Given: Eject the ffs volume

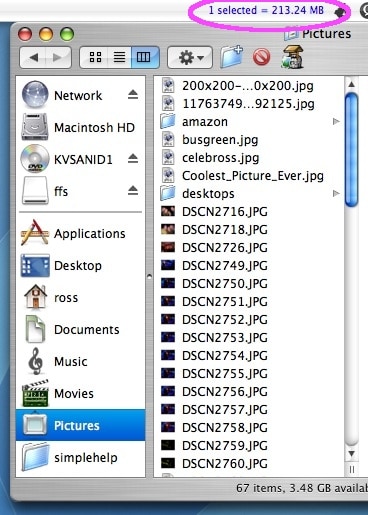Looking at the screenshot, I should pos(133,191).
